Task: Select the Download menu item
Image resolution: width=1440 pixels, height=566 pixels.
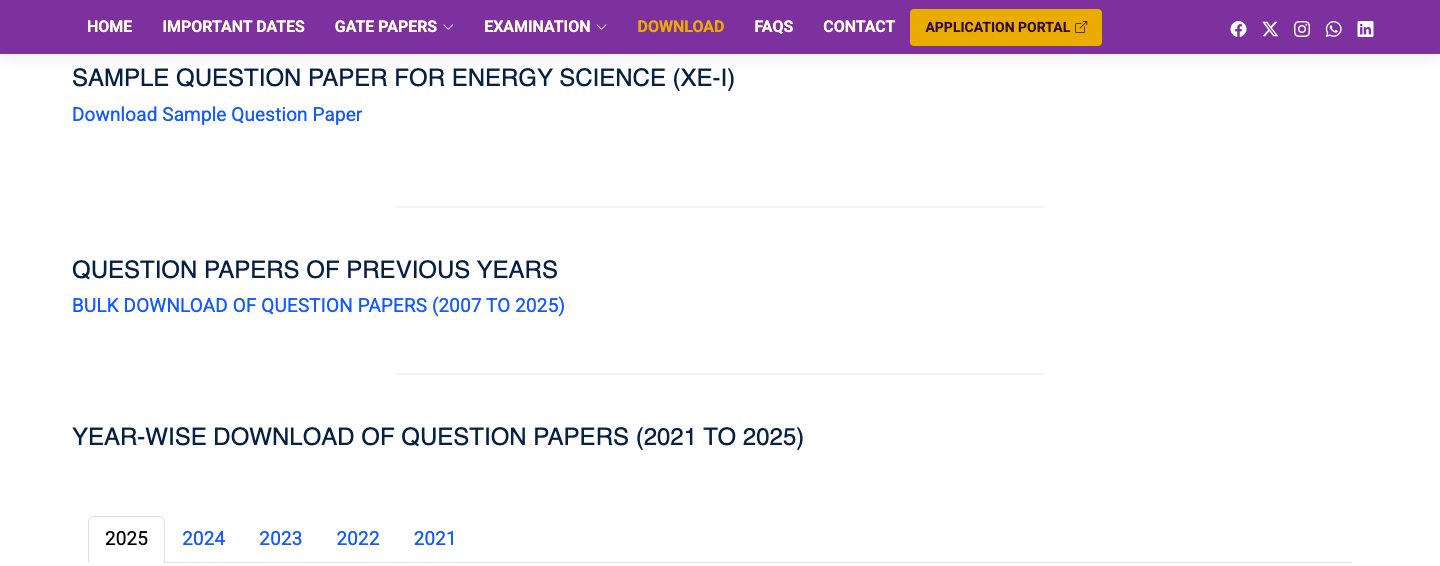Action: tap(680, 27)
